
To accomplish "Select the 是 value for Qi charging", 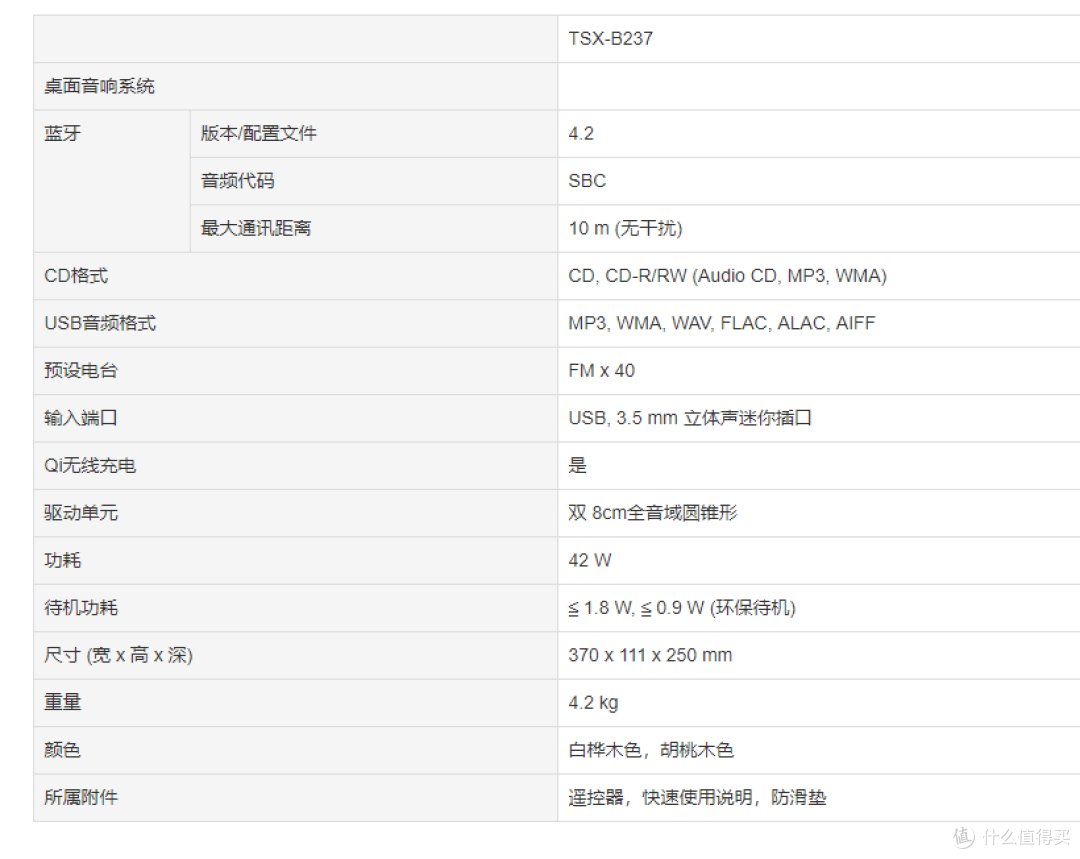I will (x=577, y=466).
